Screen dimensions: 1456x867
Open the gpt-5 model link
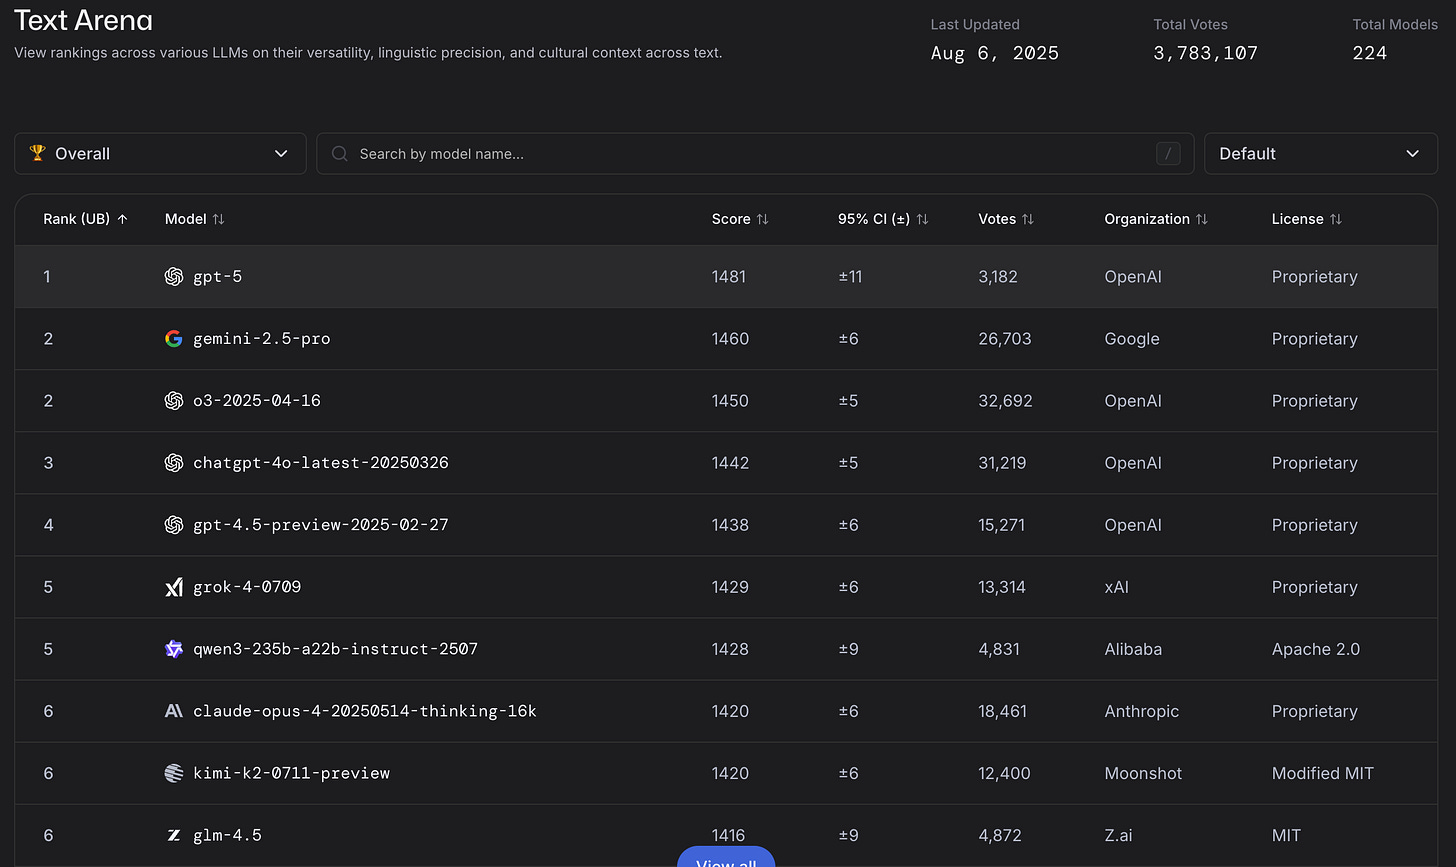217,277
